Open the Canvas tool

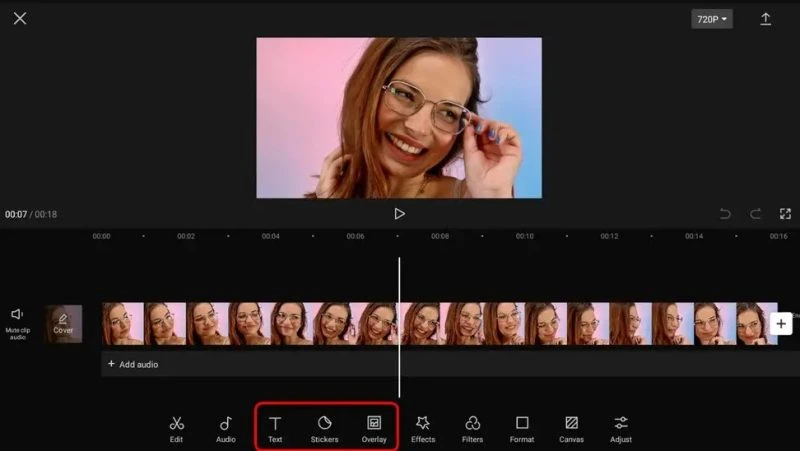tap(571, 429)
